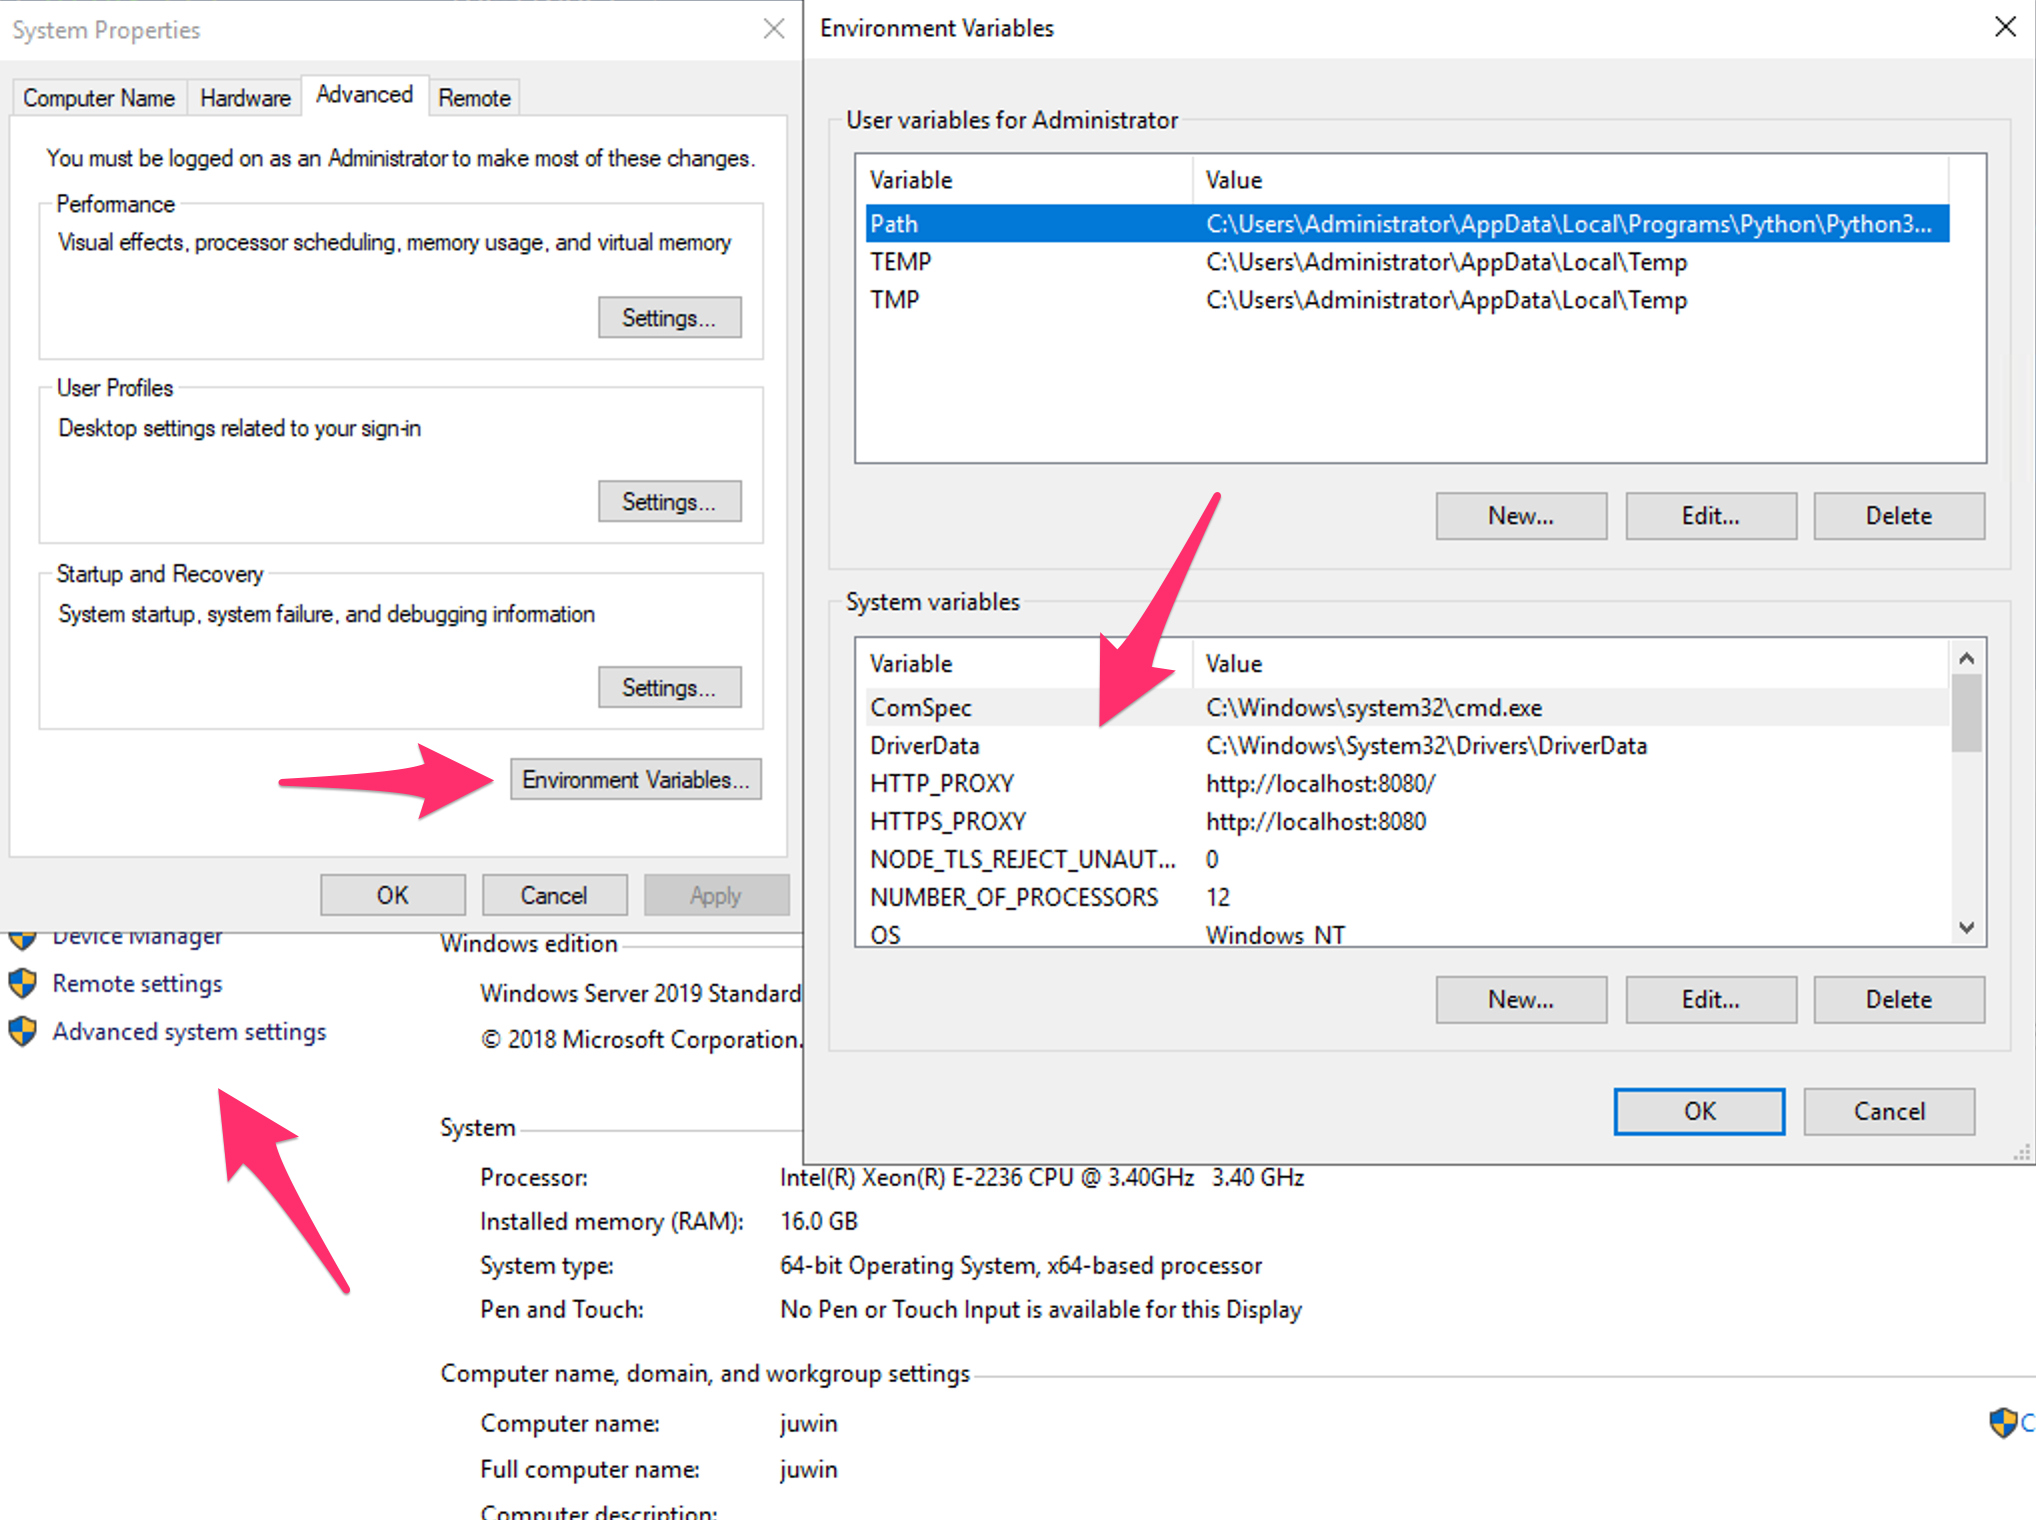Open the Environment Variables button
This screenshot has width=2036, height=1520.
point(635,779)
